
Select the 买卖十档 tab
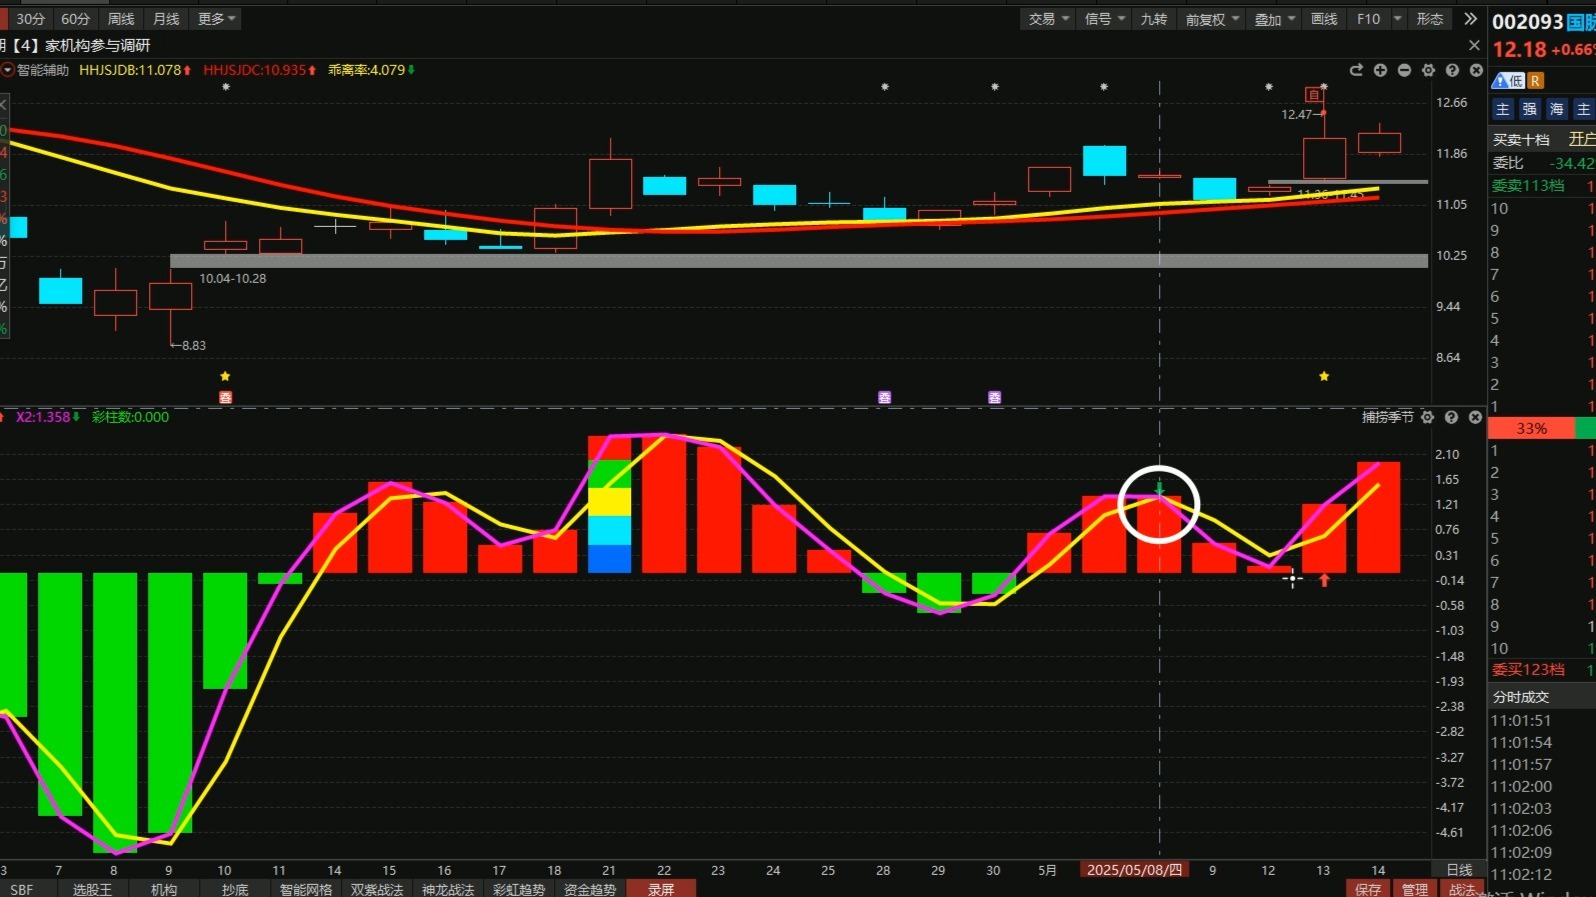click(x=1521, y=139)
